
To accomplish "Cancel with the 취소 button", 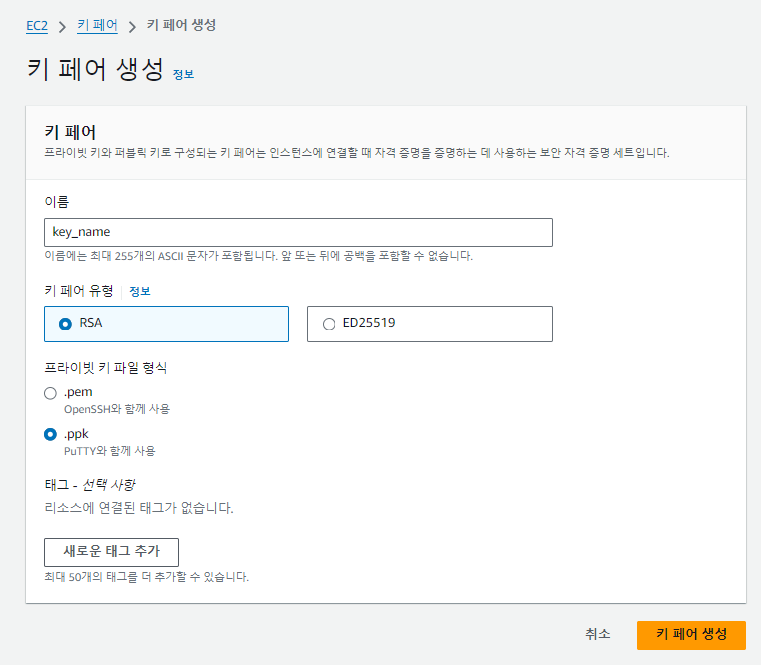I will (x=597, y=635).
